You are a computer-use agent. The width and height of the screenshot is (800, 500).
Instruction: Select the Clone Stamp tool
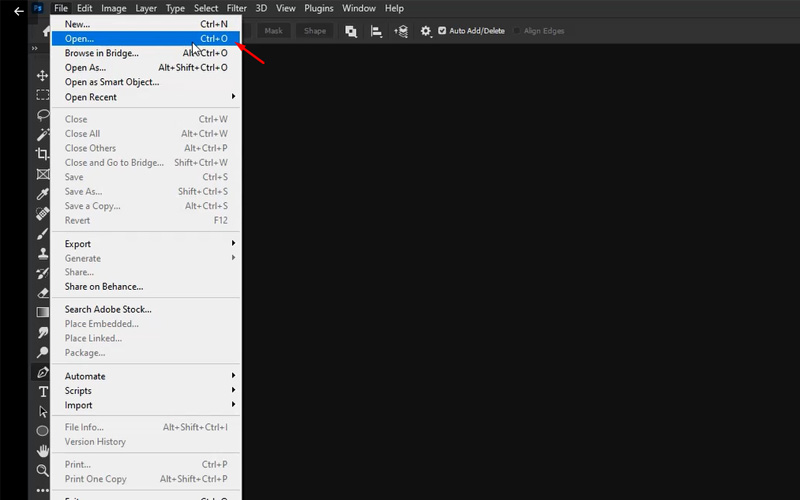coord(42,253)
